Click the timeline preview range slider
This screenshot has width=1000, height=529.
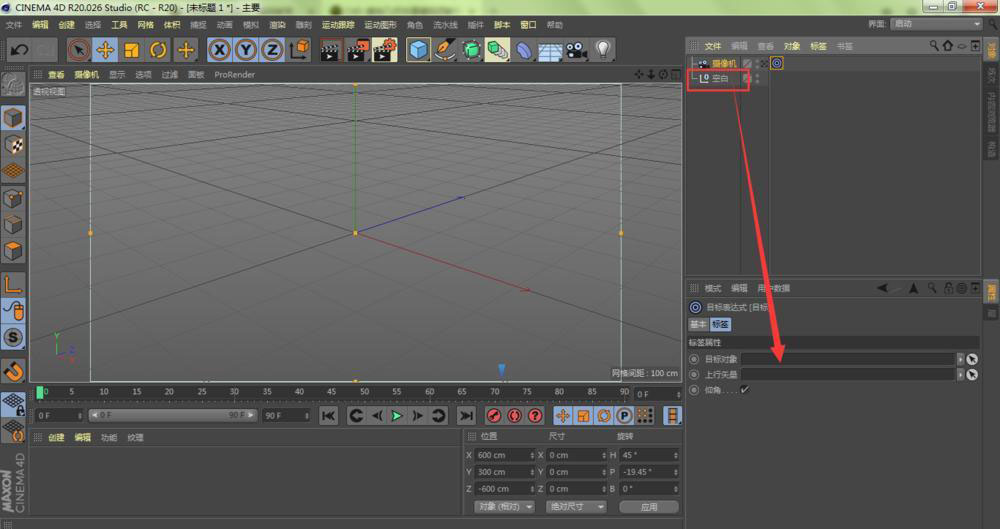173,415
